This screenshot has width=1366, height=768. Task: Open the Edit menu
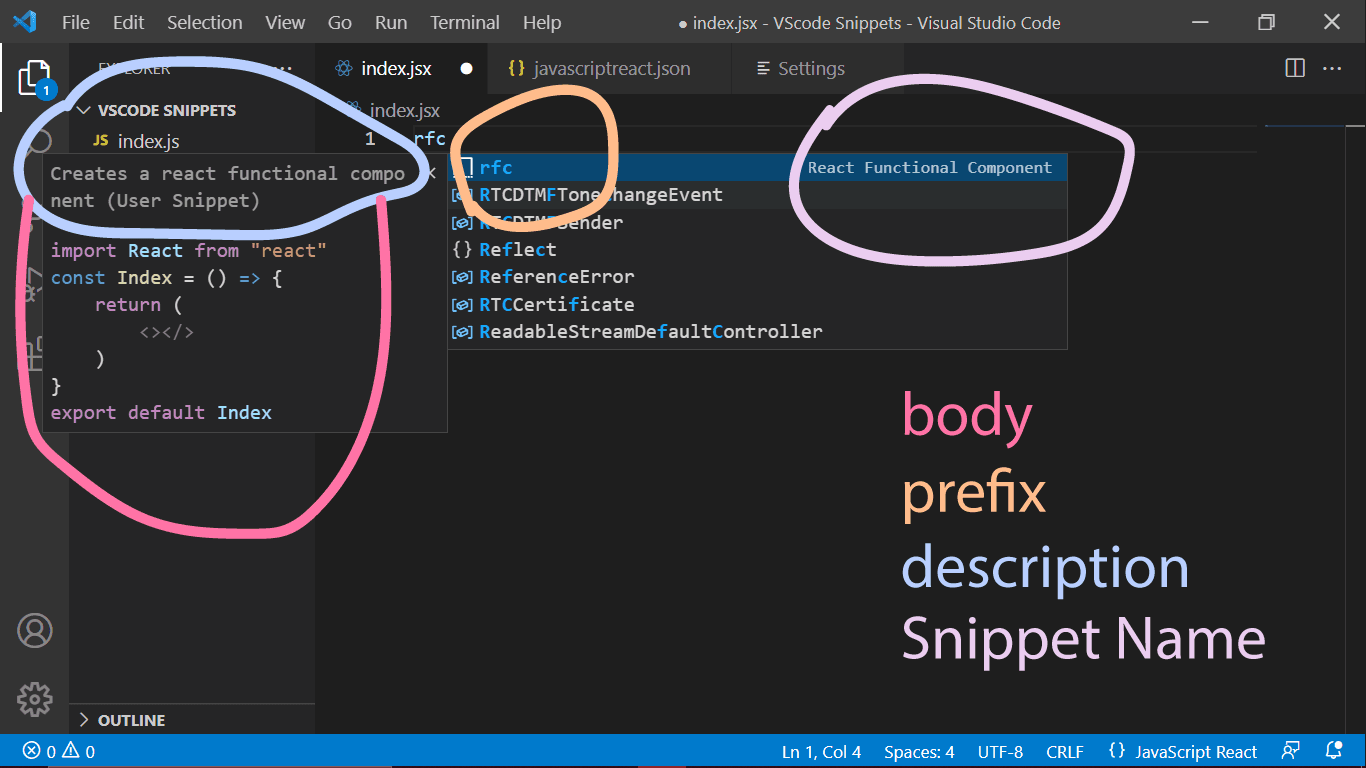click(128, 22)
